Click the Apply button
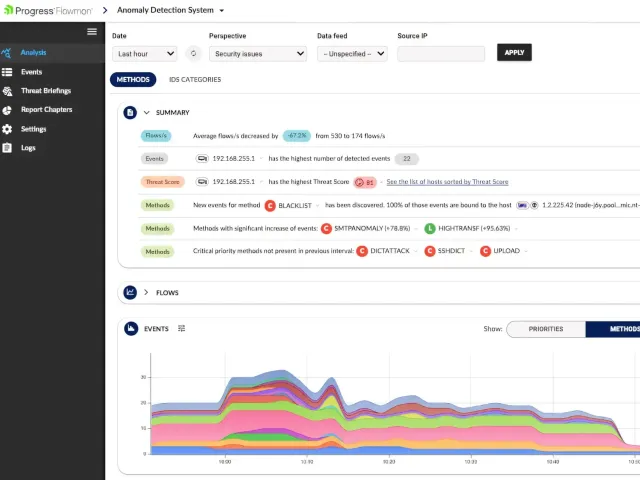The height and width of the screenshot is (480, 640). [514, 52]
